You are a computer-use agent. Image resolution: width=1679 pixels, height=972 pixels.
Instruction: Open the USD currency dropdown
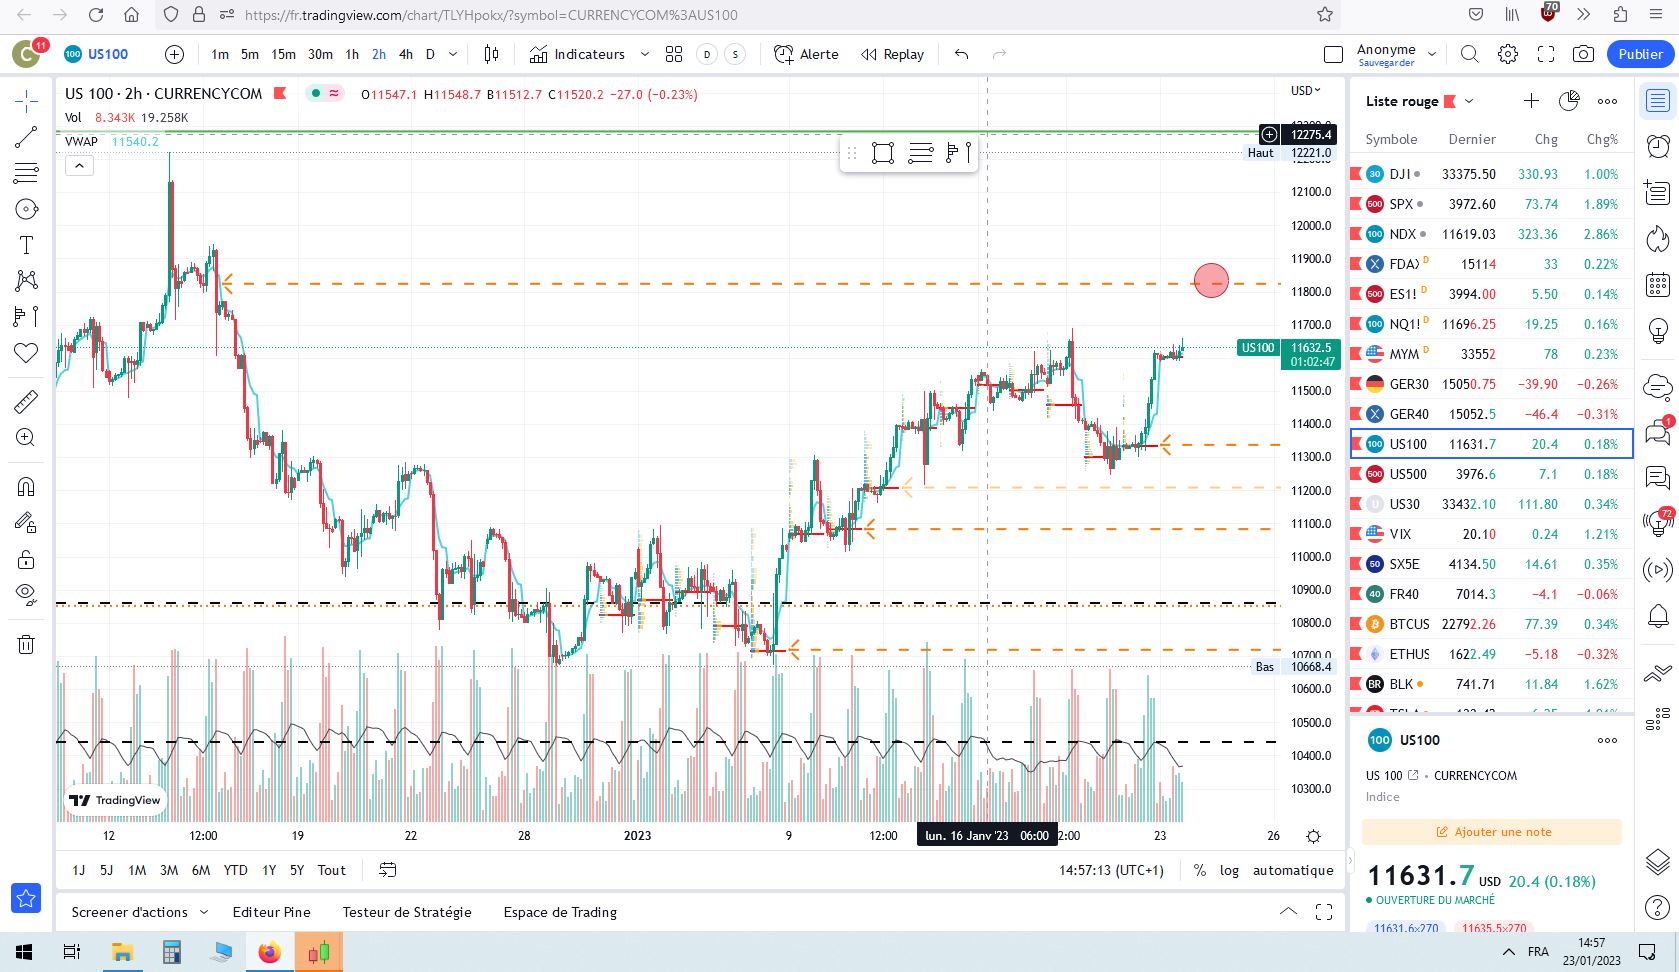pos(1305,91)
